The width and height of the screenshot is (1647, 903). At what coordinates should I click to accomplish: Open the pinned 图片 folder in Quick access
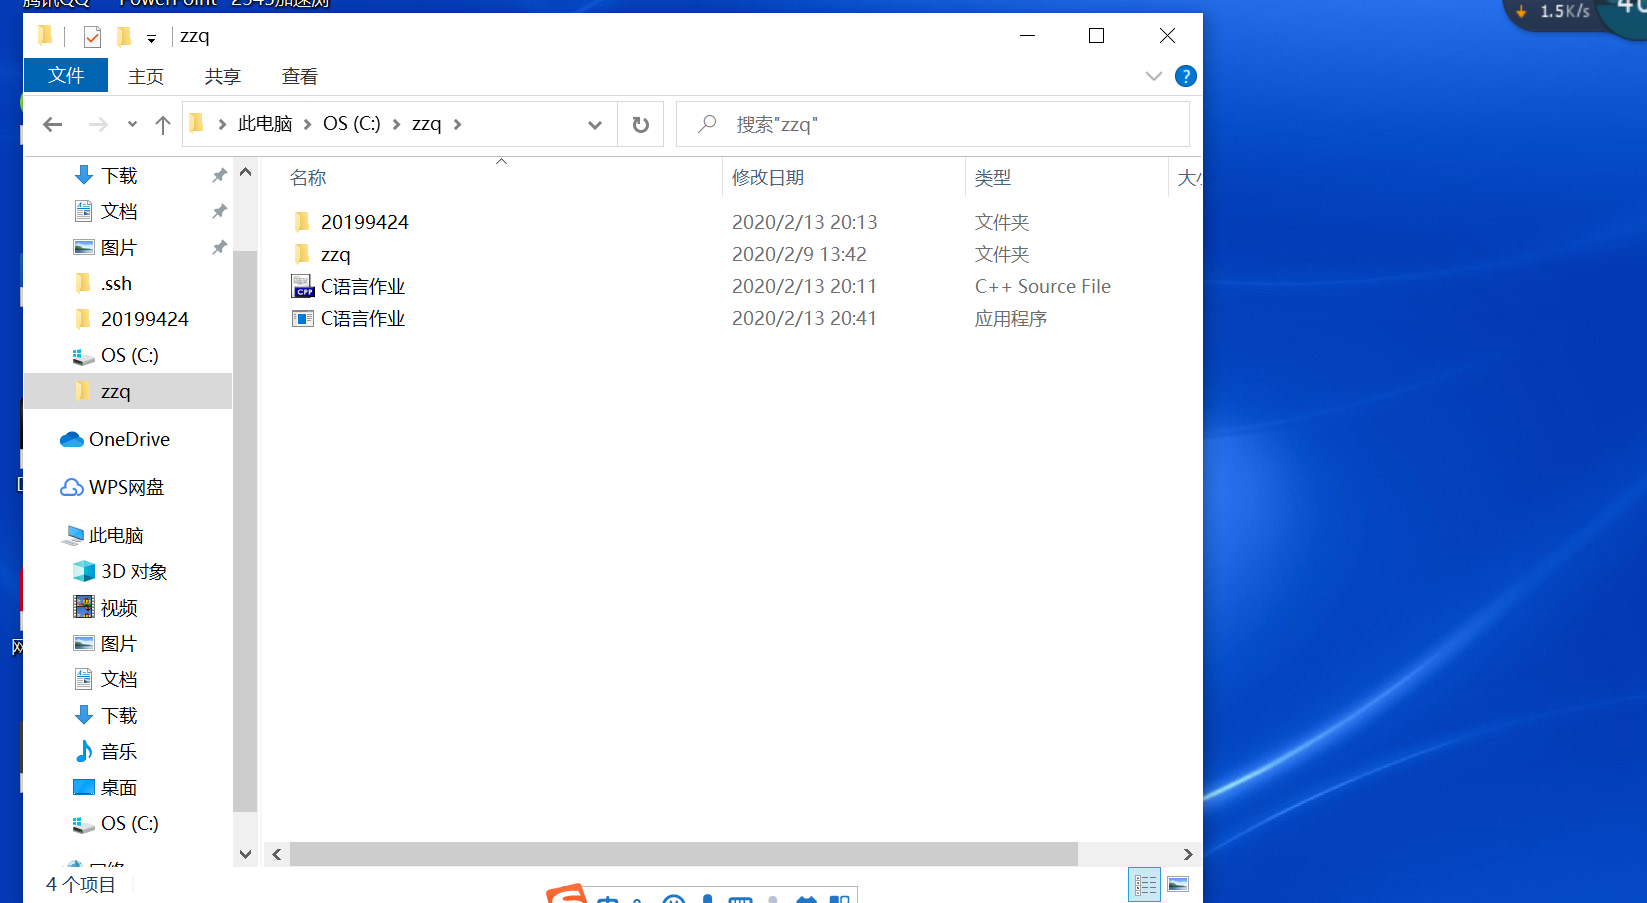(x=120, y=248)
